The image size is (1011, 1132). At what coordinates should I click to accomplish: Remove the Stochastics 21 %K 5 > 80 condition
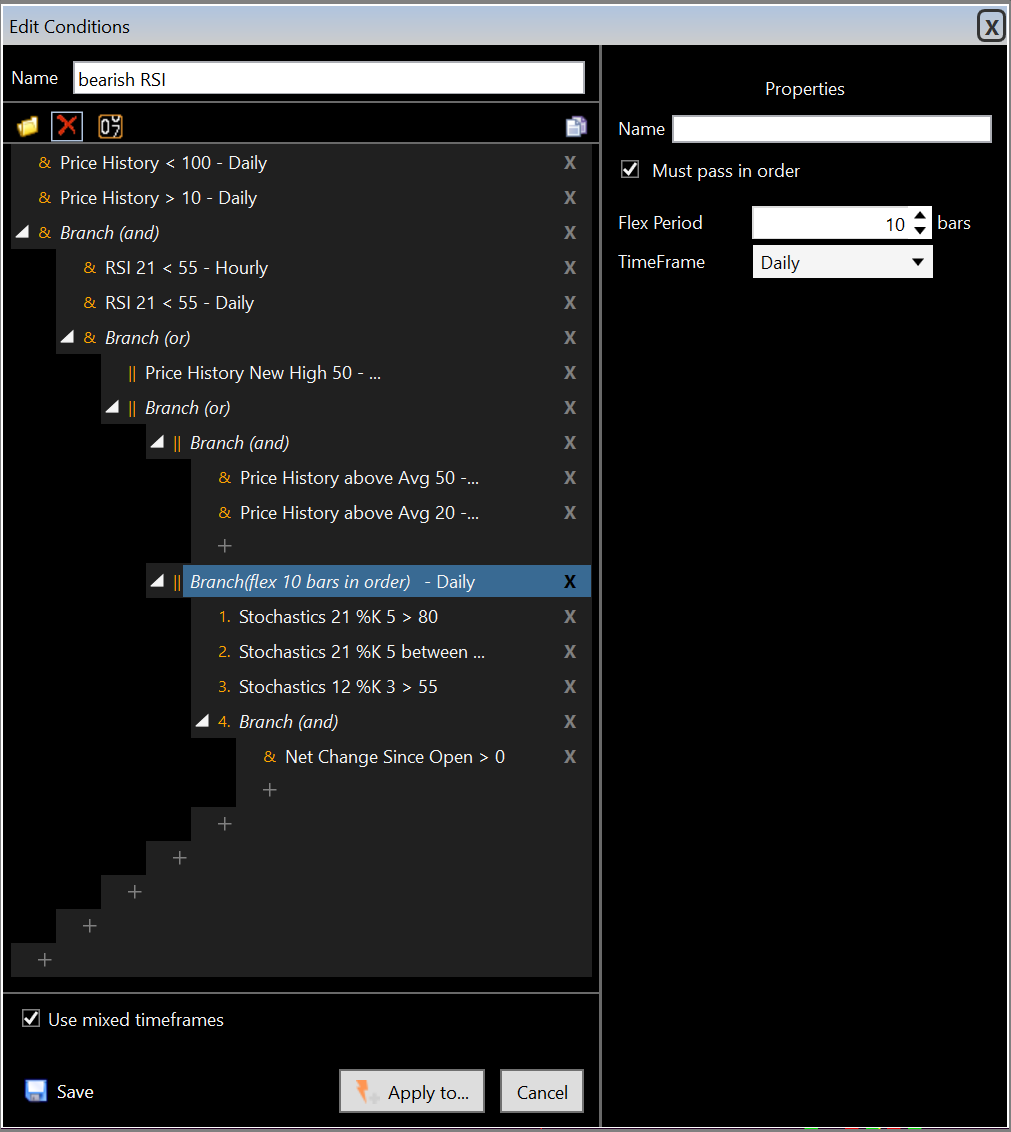(570, 617)
